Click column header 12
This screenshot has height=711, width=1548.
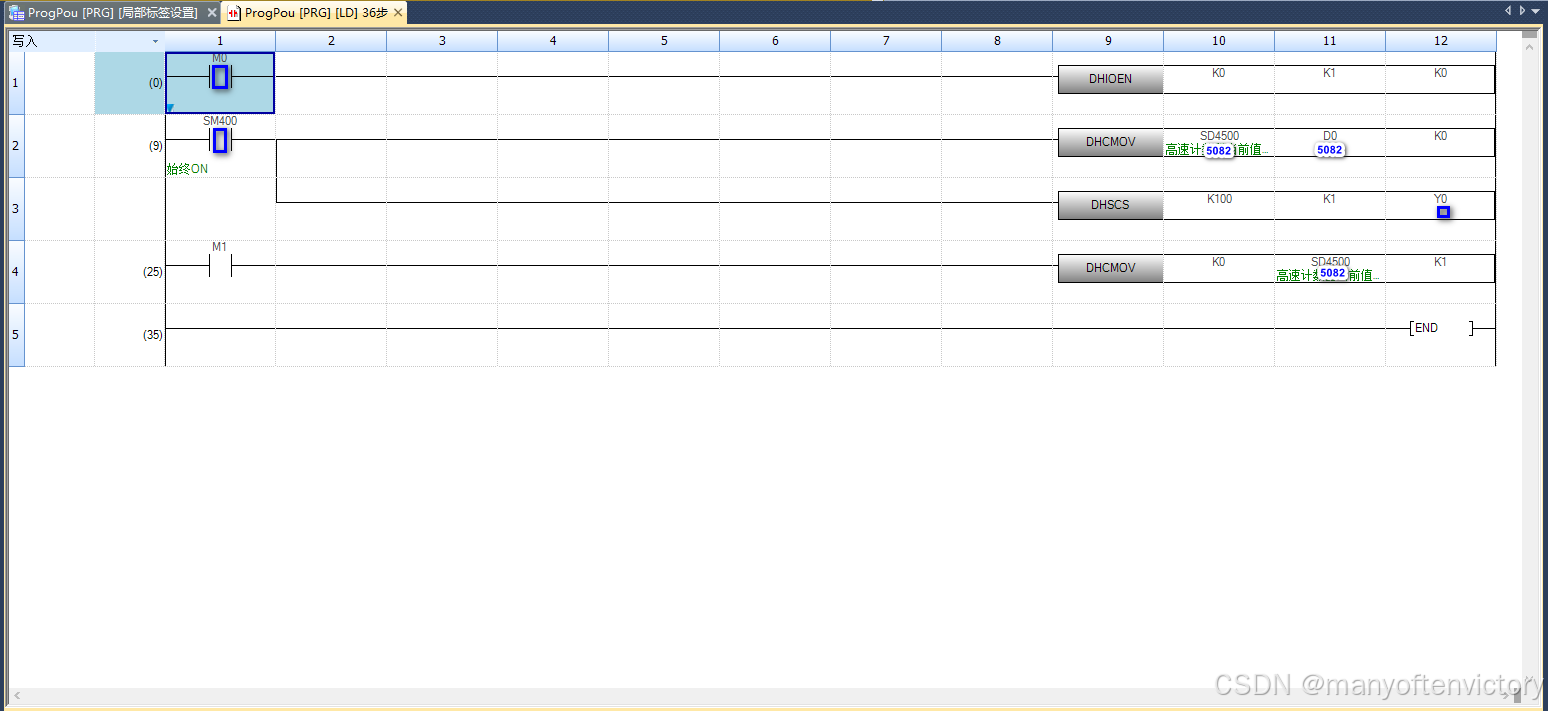point(1441,41)
